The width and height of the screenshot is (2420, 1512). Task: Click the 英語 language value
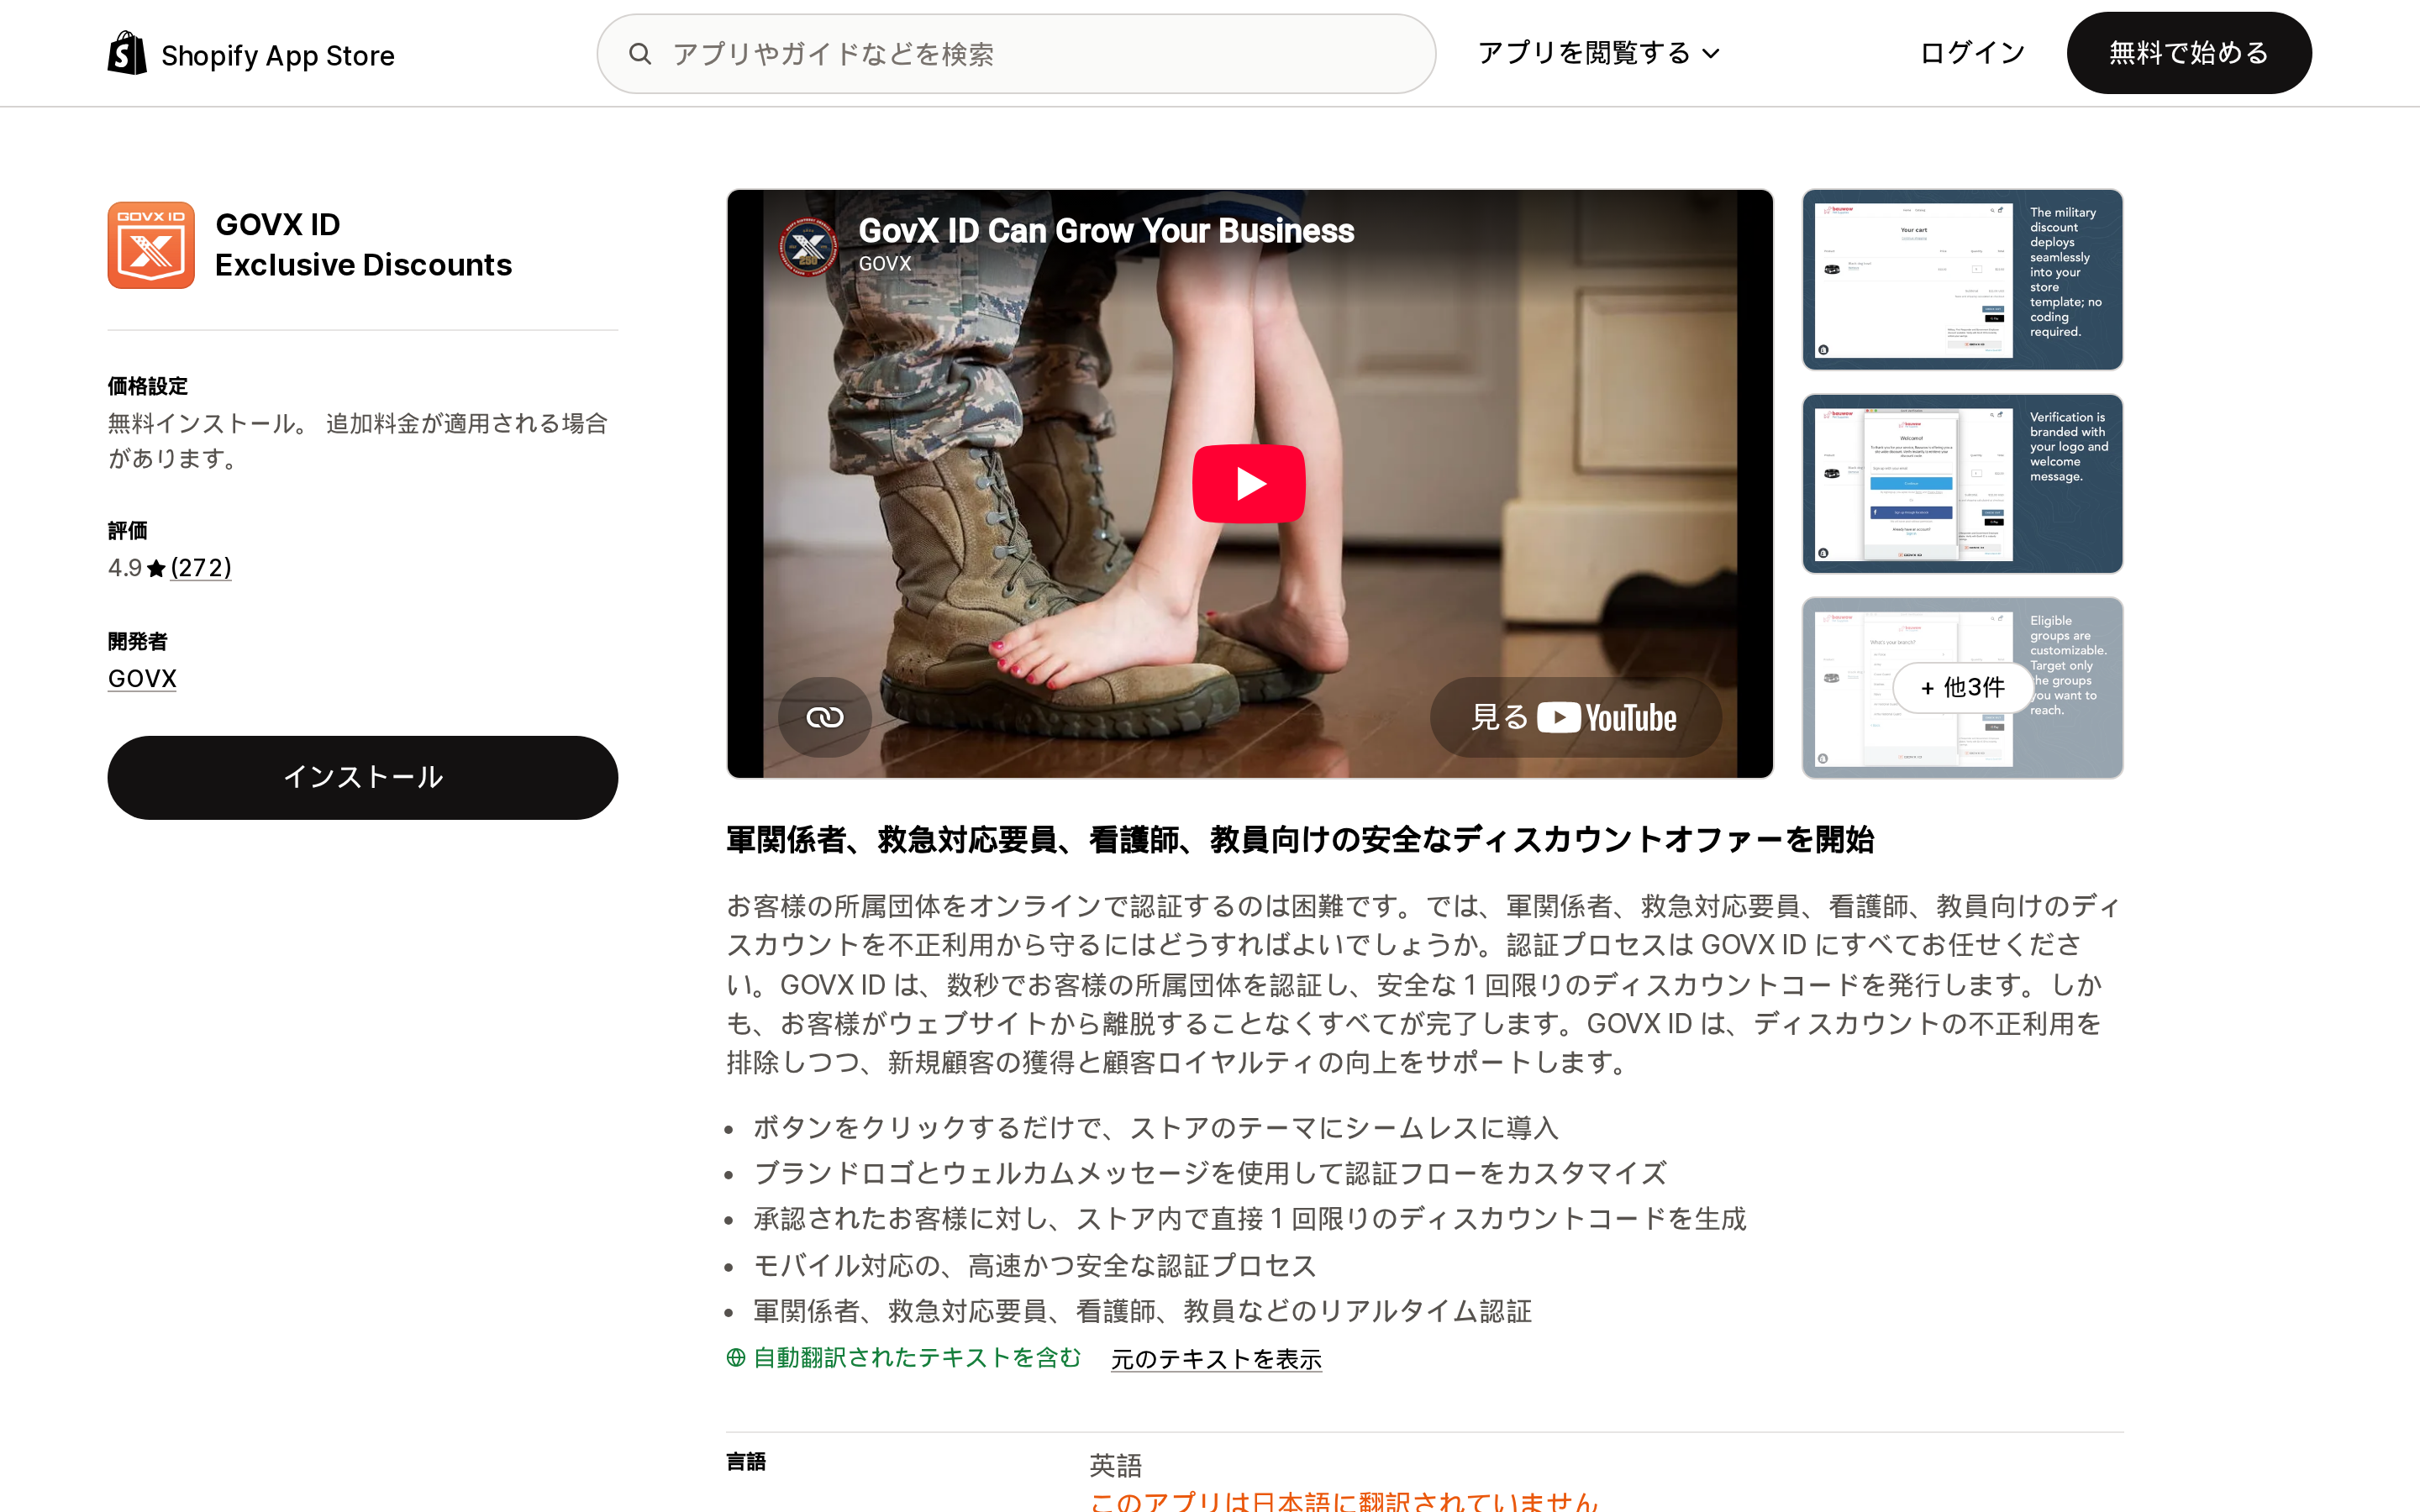(1116, 1466)
